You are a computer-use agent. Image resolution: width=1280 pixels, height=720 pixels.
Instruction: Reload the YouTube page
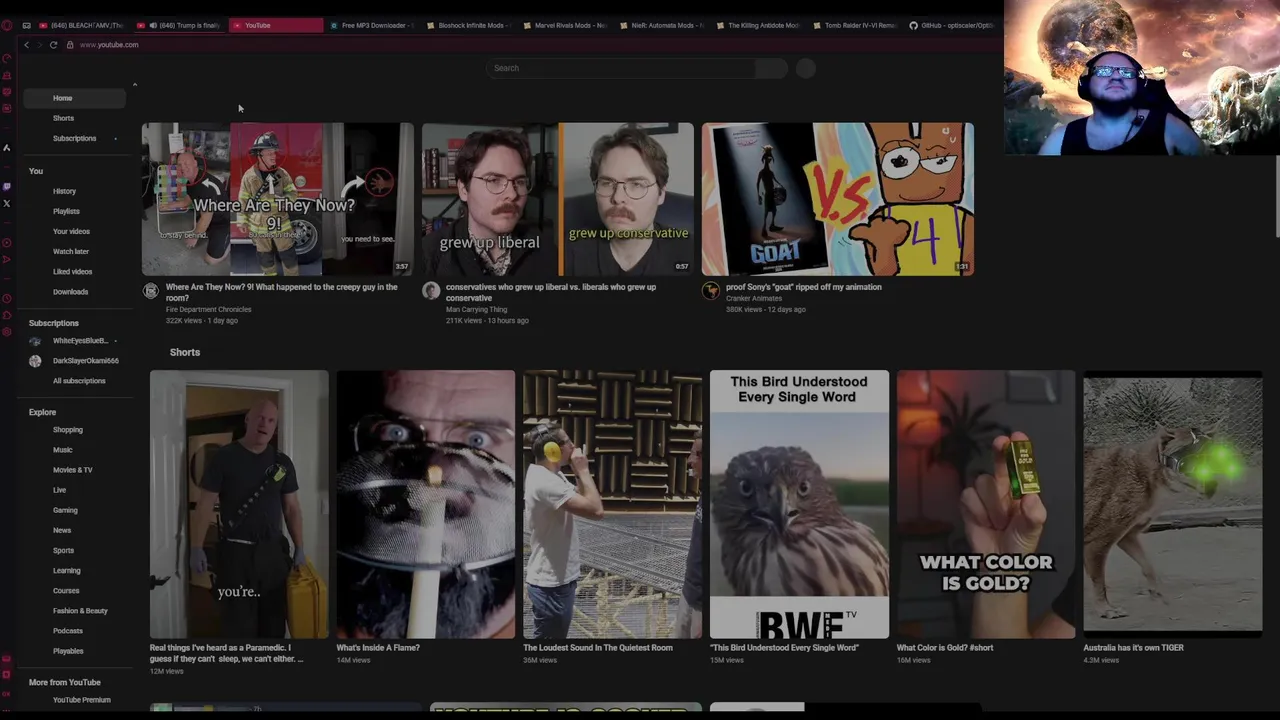click(53, 45)
